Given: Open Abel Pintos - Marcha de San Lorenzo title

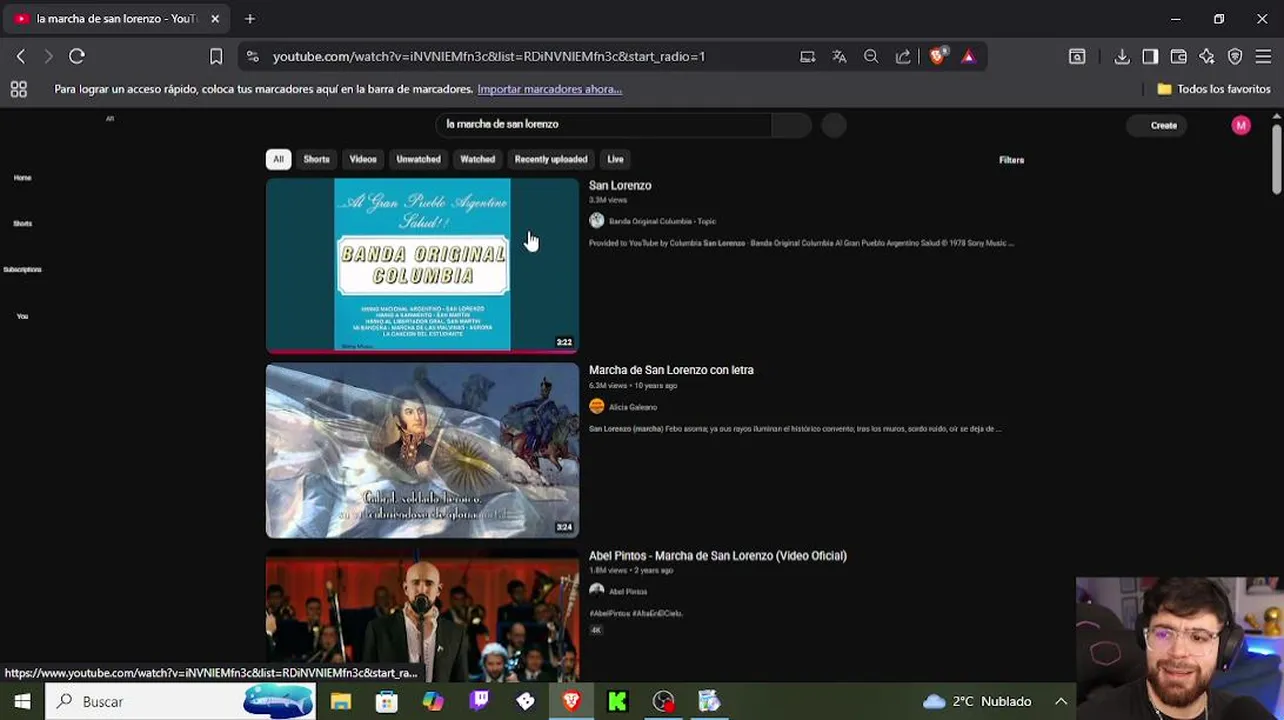Looking at the screenshot, I should coord(717,556).
